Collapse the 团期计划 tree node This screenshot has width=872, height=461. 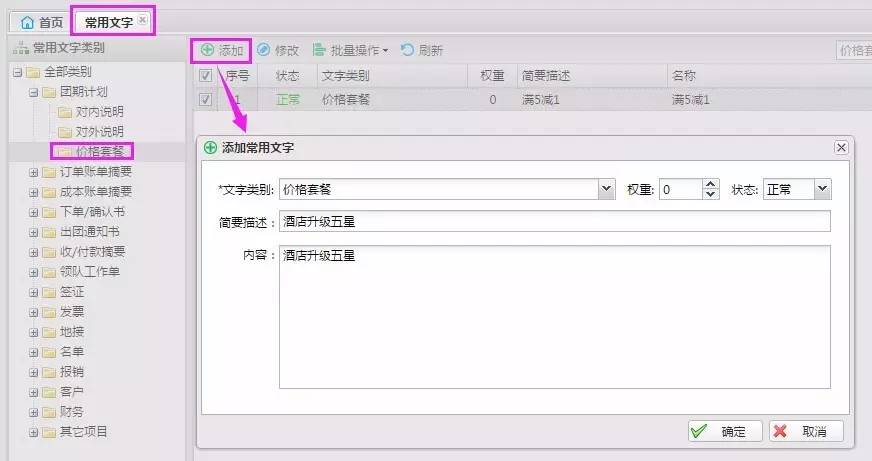pyautogui.click(x=34, y=92)
